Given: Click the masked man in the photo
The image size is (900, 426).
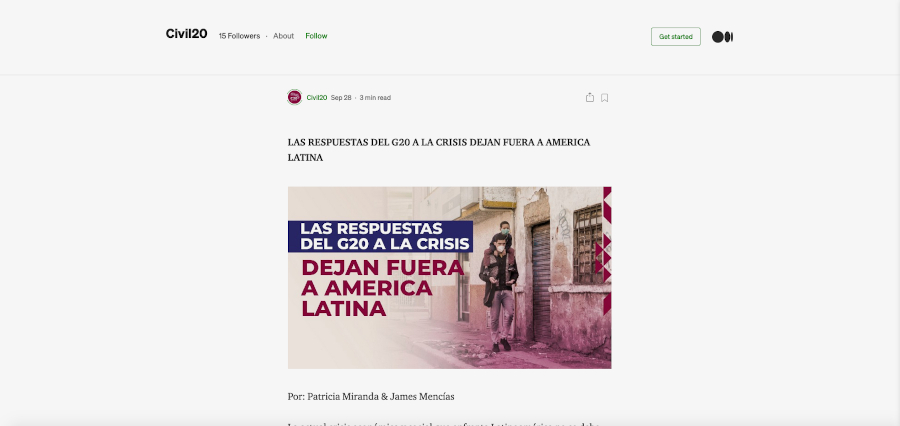Looking at the screenshot, I should 498,283.
